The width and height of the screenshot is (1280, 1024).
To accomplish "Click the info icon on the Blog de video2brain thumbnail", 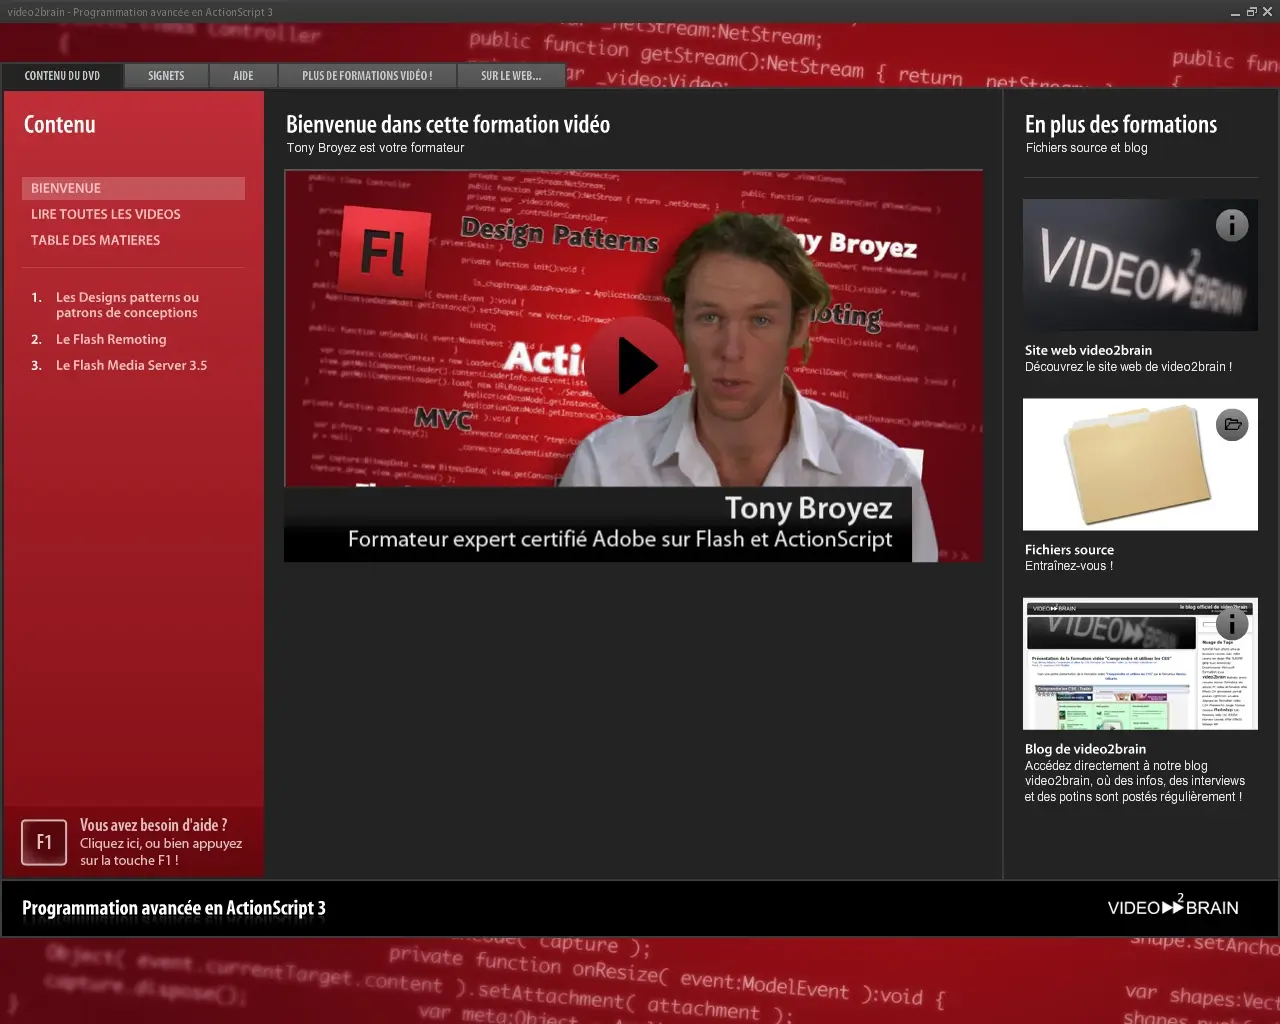I will (x=1232, y=624).
